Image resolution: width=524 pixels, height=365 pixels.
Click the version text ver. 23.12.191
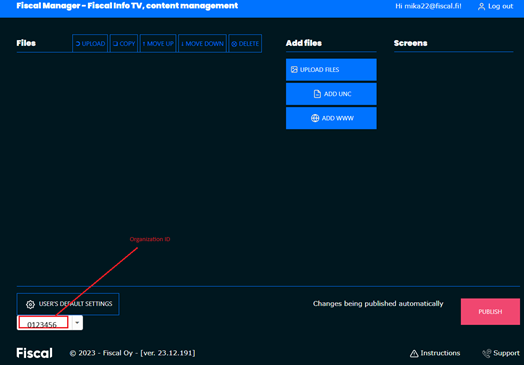168,353
